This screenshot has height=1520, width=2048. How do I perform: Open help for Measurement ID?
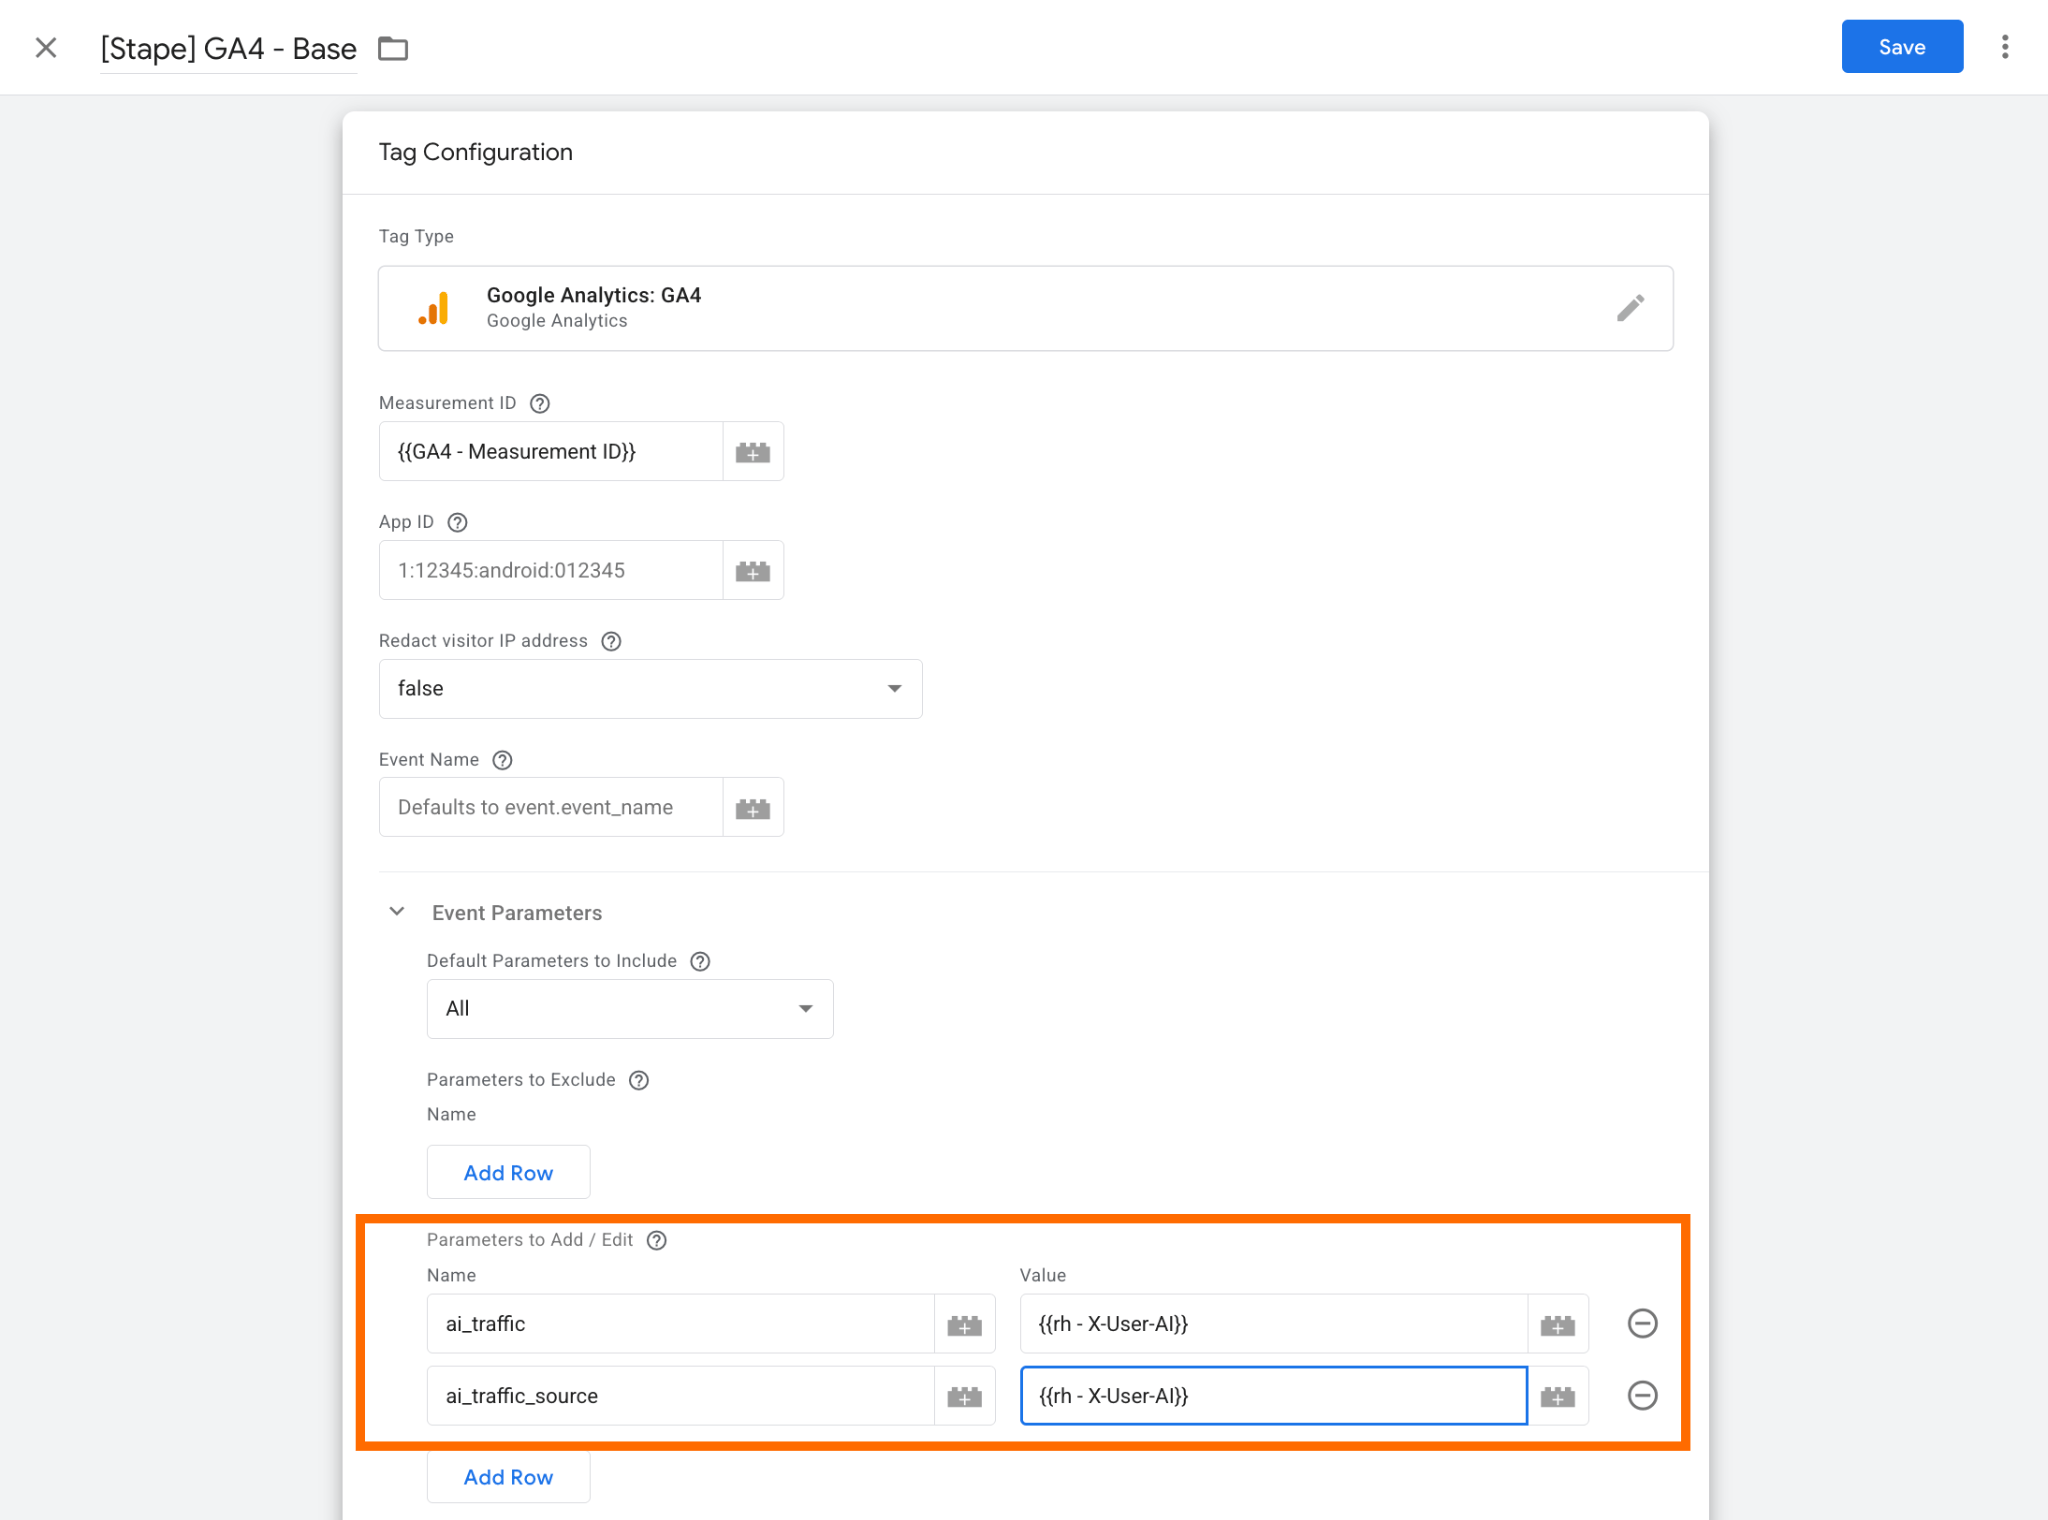click(540, 403)
